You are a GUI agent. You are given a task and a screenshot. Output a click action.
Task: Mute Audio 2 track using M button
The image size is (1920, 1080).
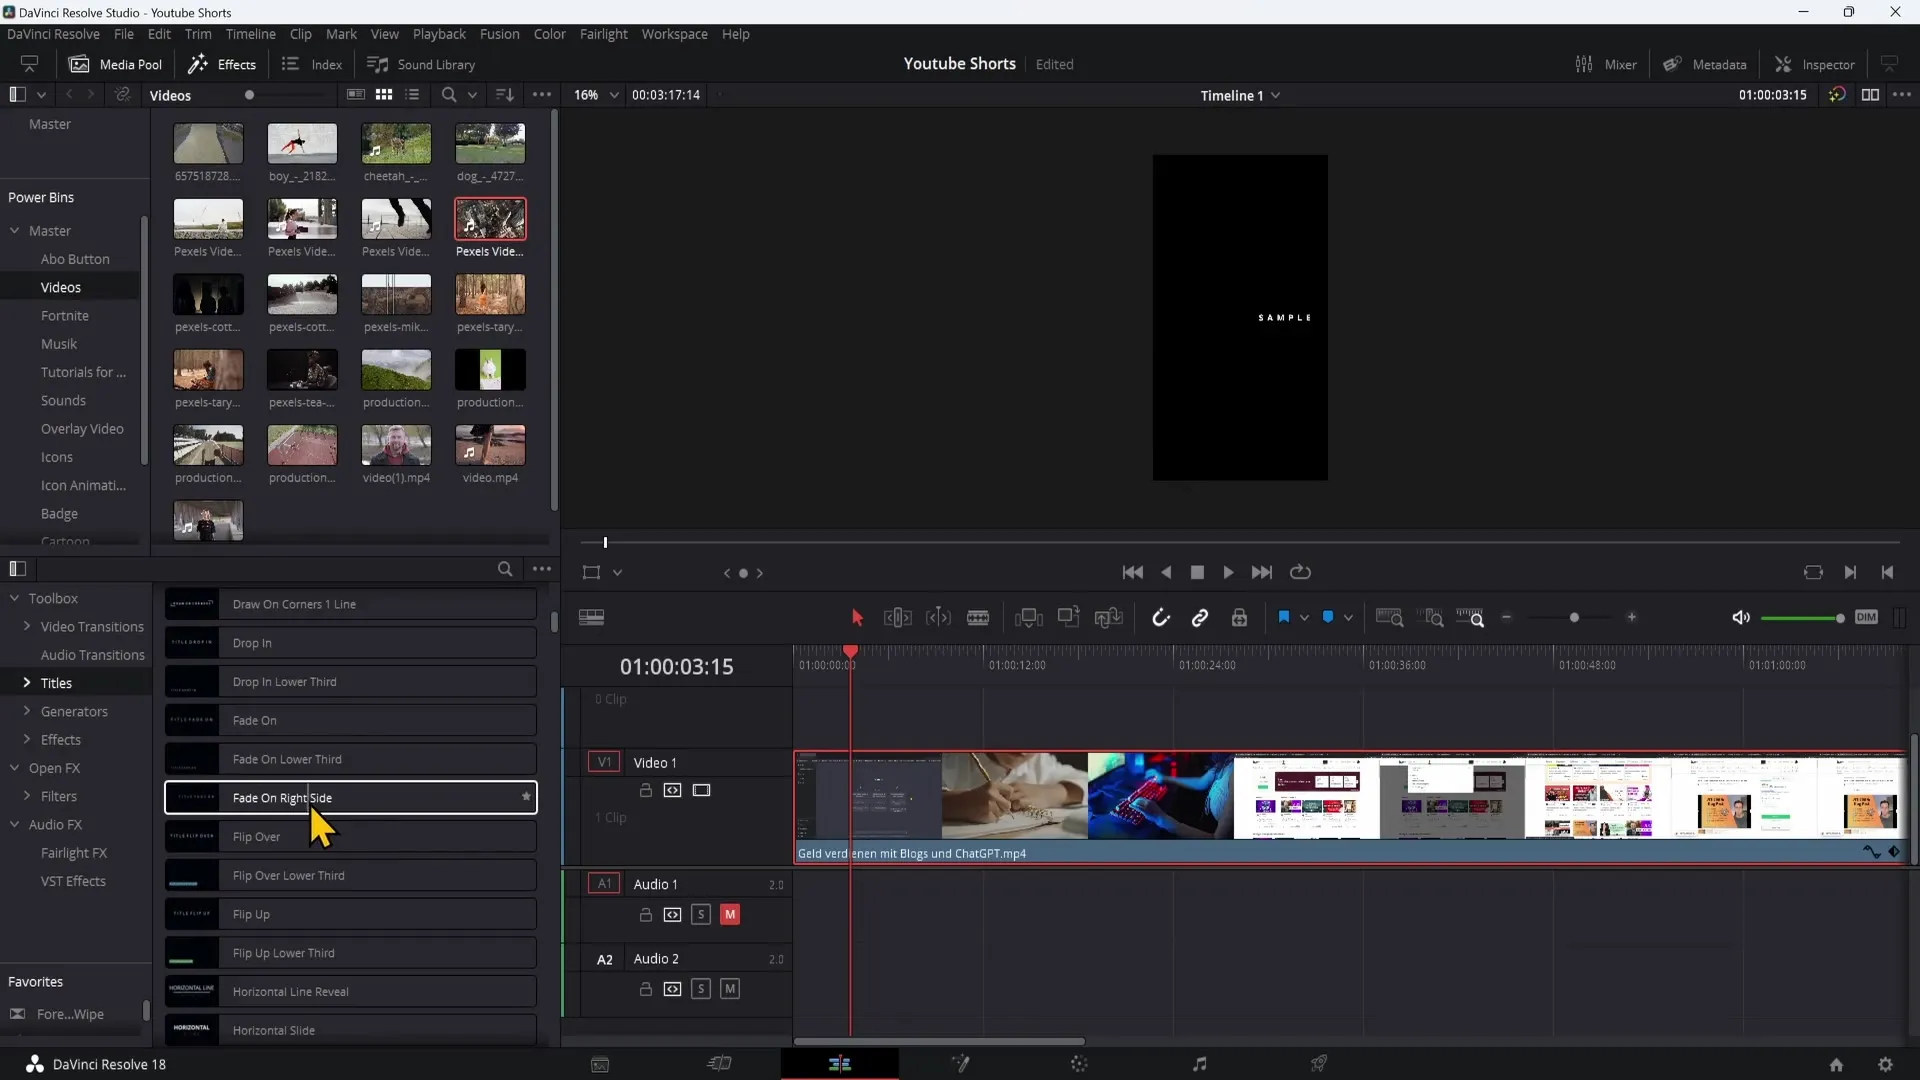pyautogui.click(x=729, y=989)
